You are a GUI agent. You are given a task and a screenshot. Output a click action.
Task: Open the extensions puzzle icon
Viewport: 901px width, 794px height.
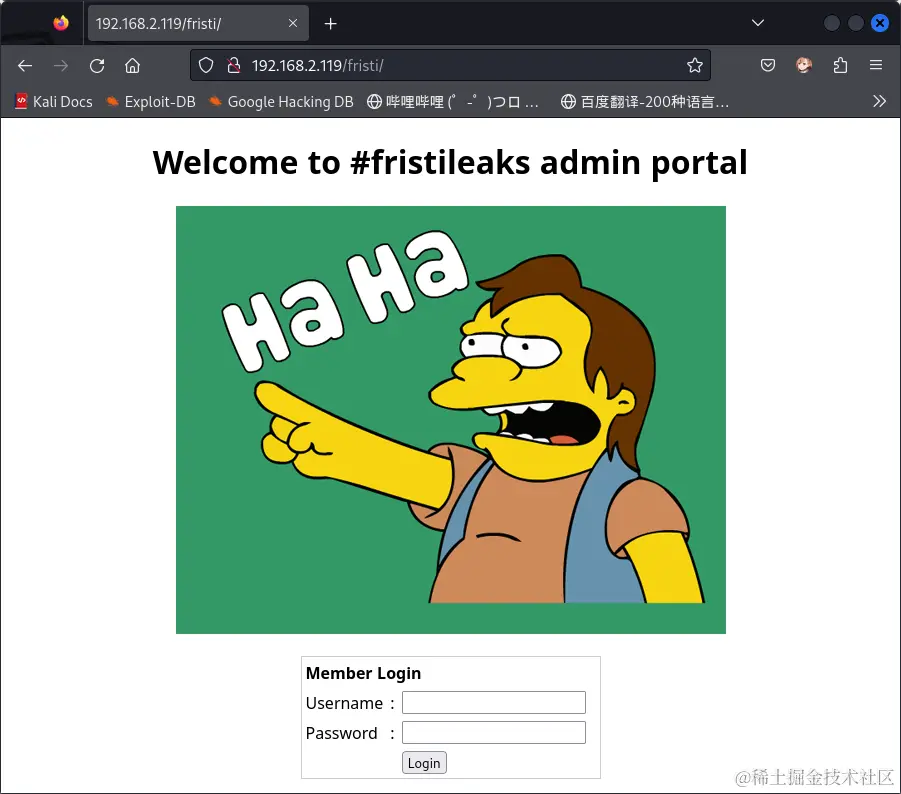[840, 65]
